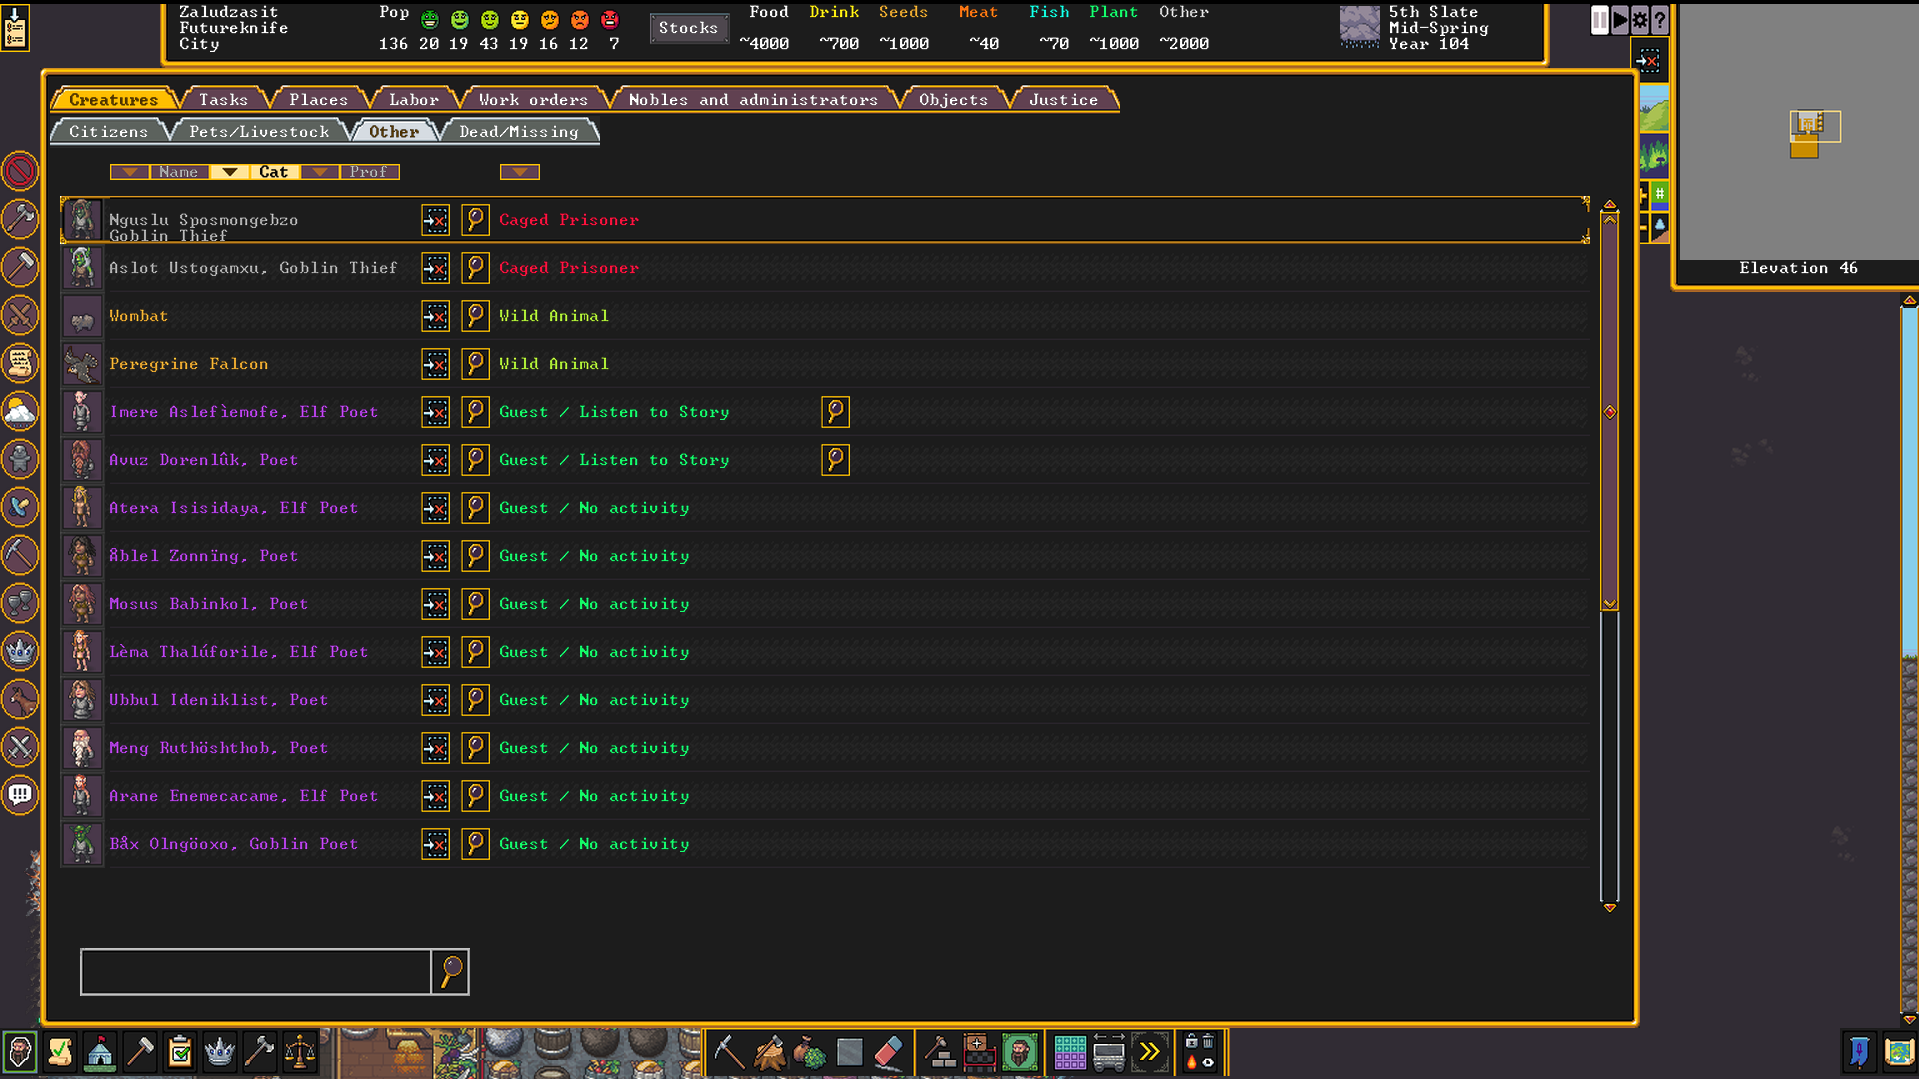Open the build menu hammer-and-blocks icon

(x=939, y=1052)
